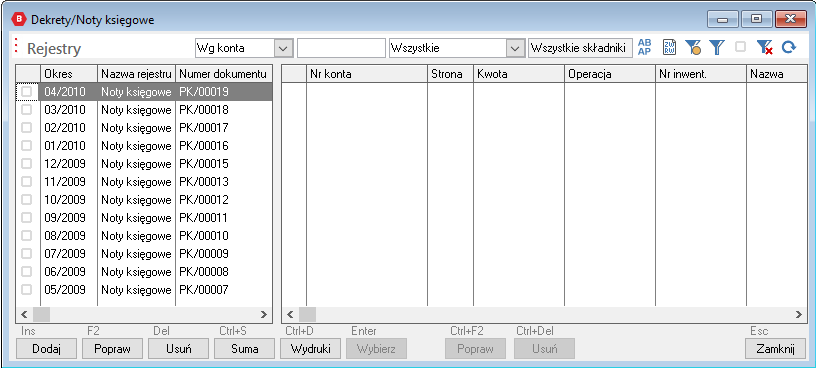
Task: Click the empty search field after Wg konta
Action: (x=341, y=48)
